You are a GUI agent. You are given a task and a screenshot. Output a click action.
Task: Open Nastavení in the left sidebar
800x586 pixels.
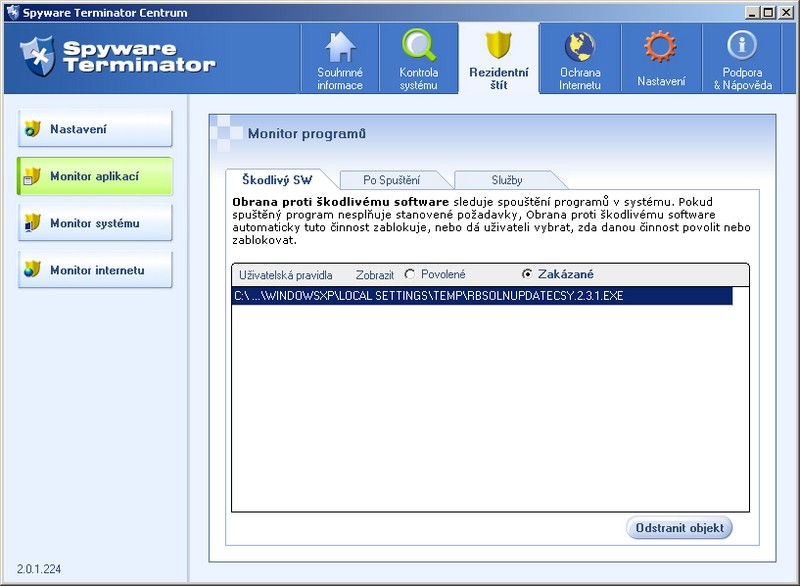click(x=95, y=129)
